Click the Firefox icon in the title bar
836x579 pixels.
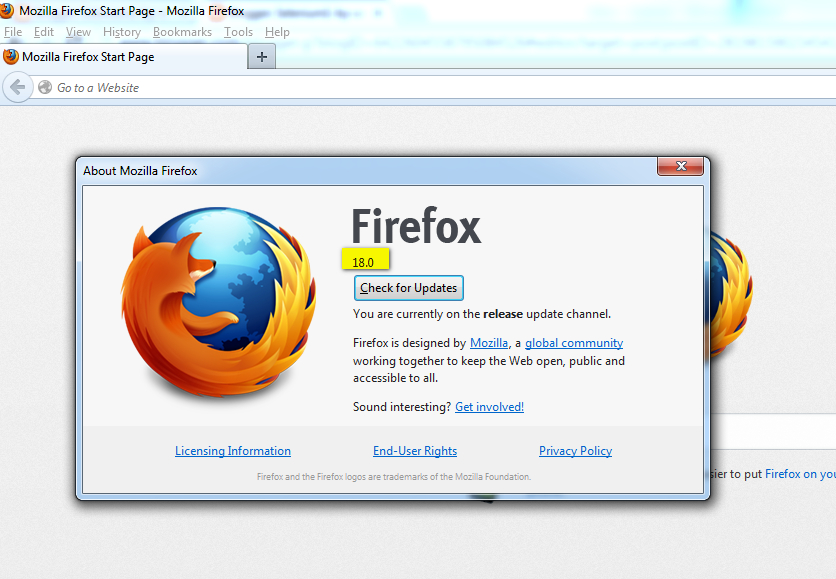pos(10,10)
